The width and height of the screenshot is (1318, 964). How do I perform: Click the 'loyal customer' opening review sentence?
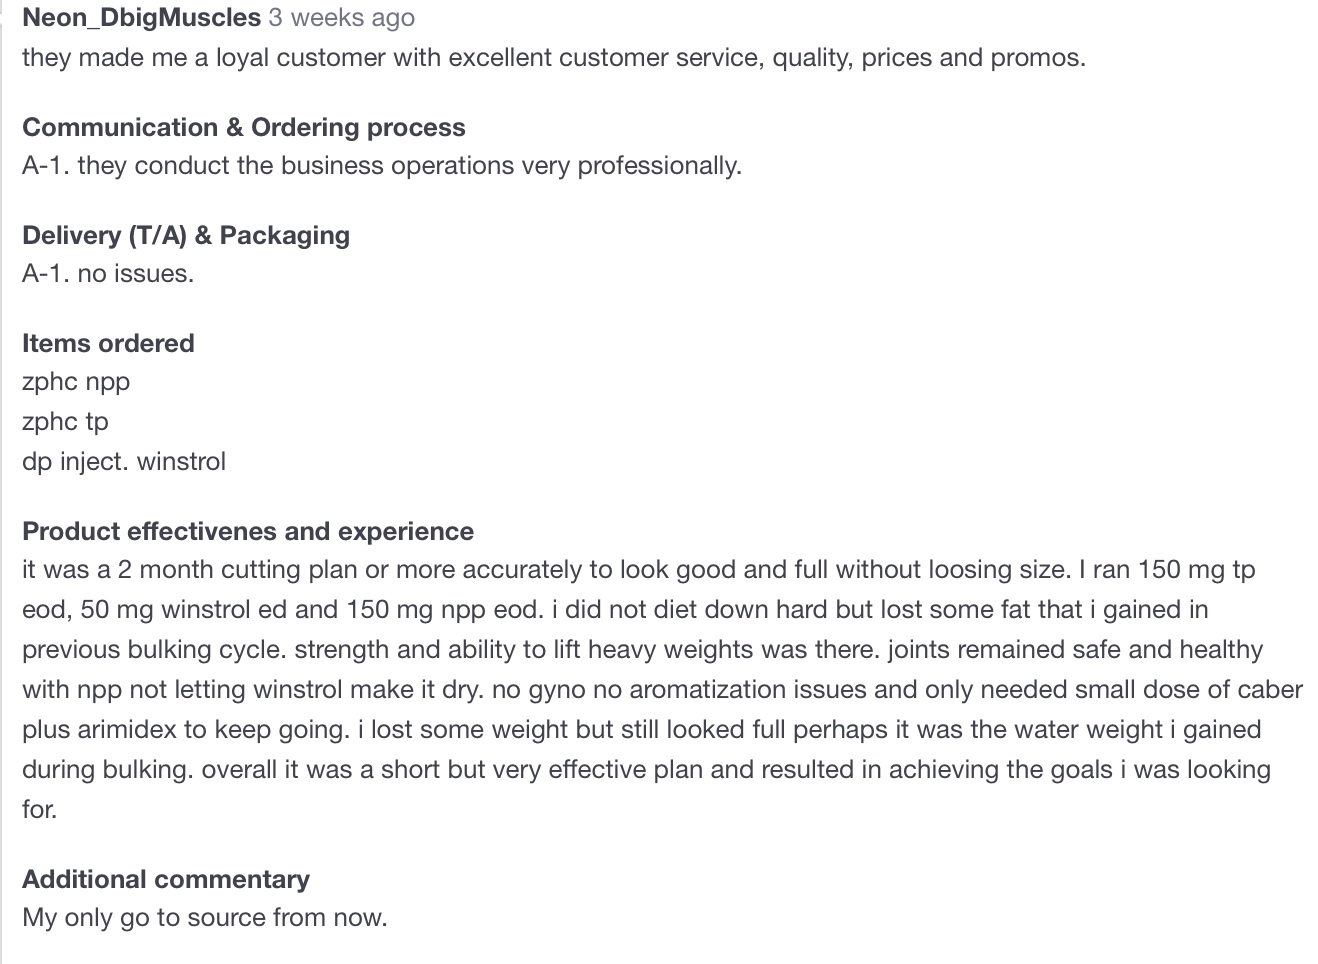(553, 58)
